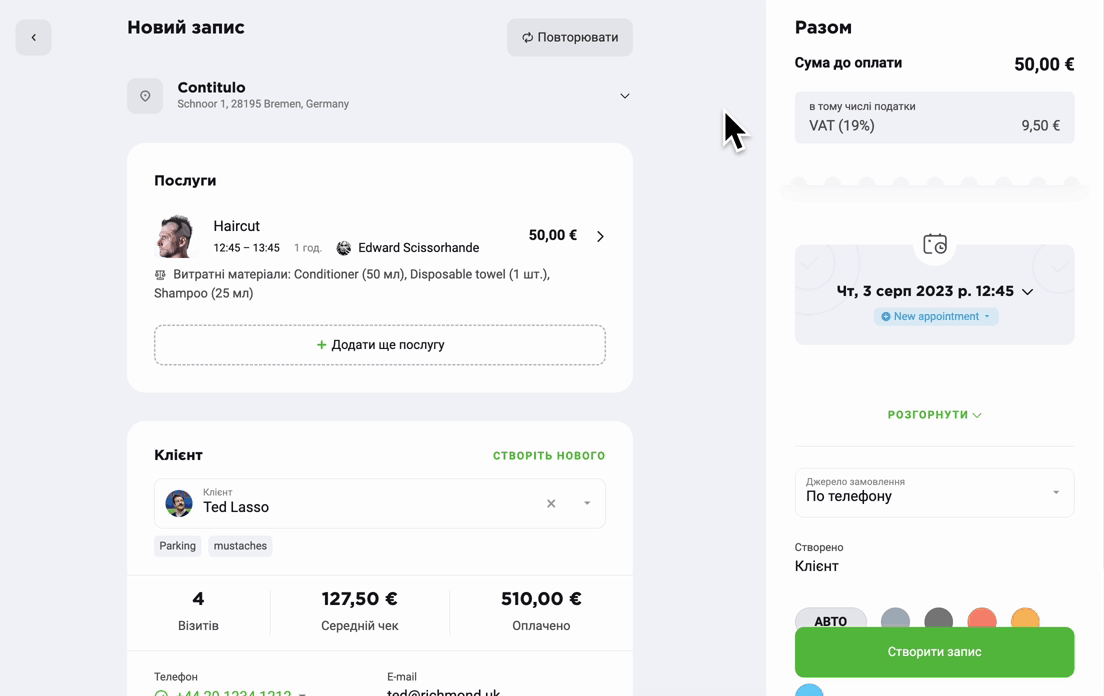Viewport: 1104px width, 696px height.
Task: Open the order source dropdown 'По телефону'
Action: tap(934, 493)
